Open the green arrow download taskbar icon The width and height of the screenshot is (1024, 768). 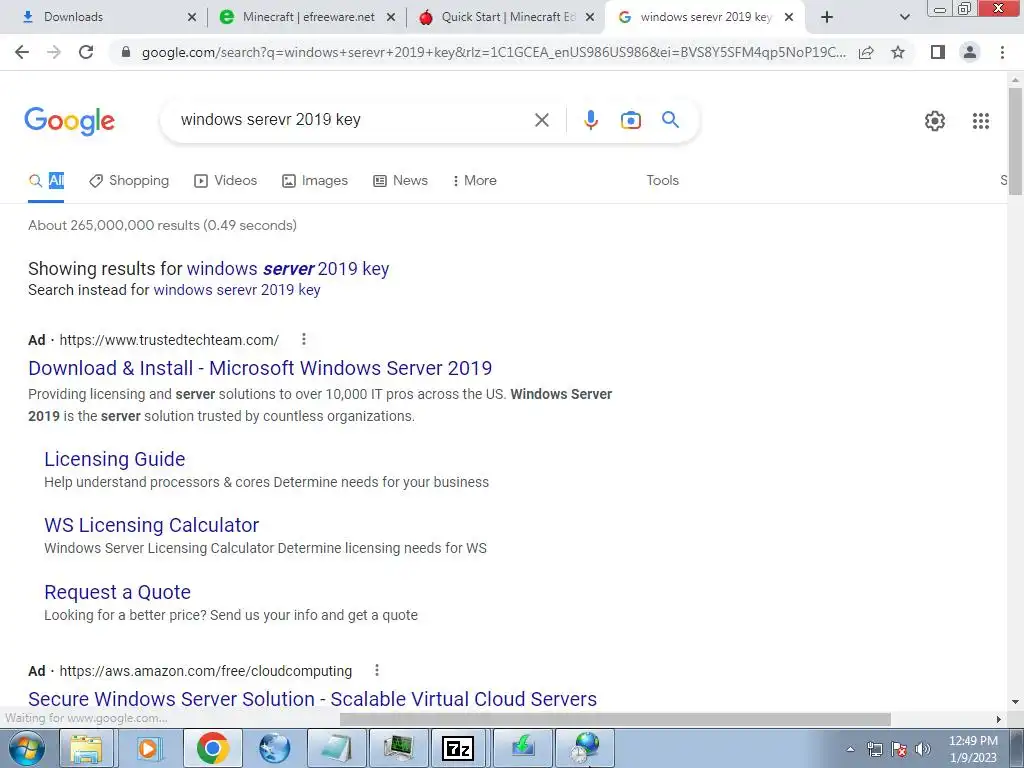click(521, 748)
